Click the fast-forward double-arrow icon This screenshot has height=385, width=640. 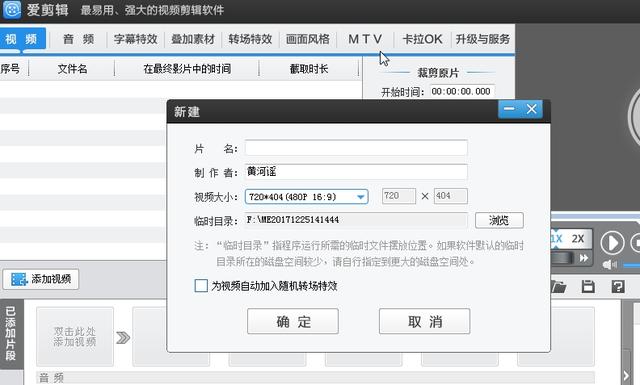click(584, 258)
